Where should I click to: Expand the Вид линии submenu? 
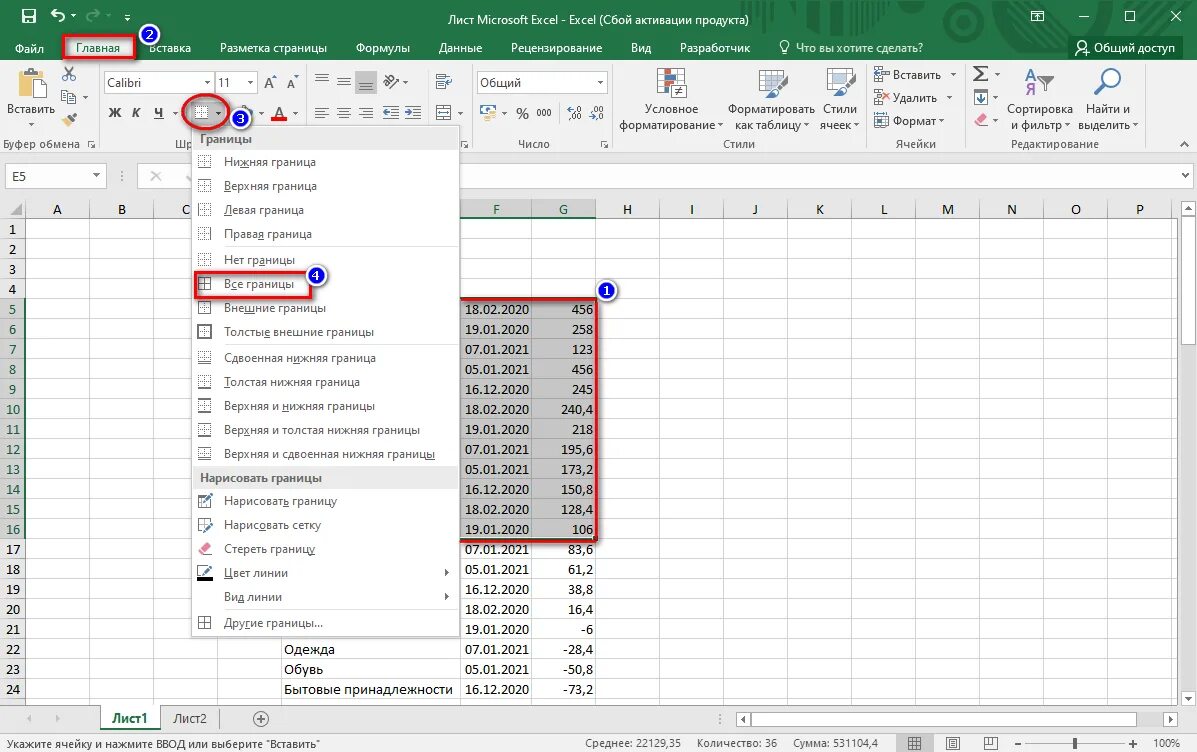[325, 597]
